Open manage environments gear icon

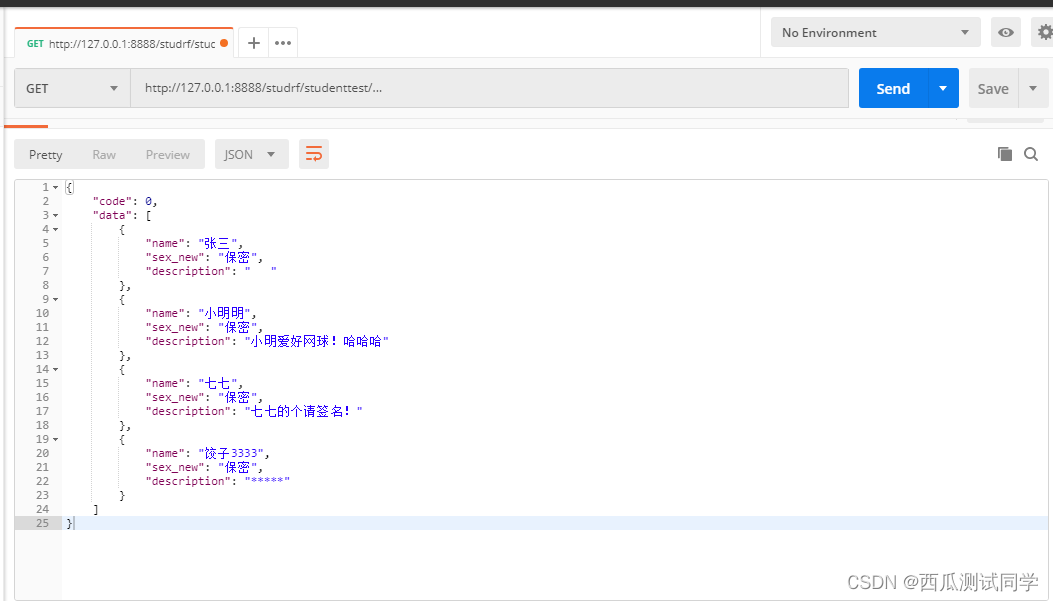pyautogui.click(x=1044, y=32)
